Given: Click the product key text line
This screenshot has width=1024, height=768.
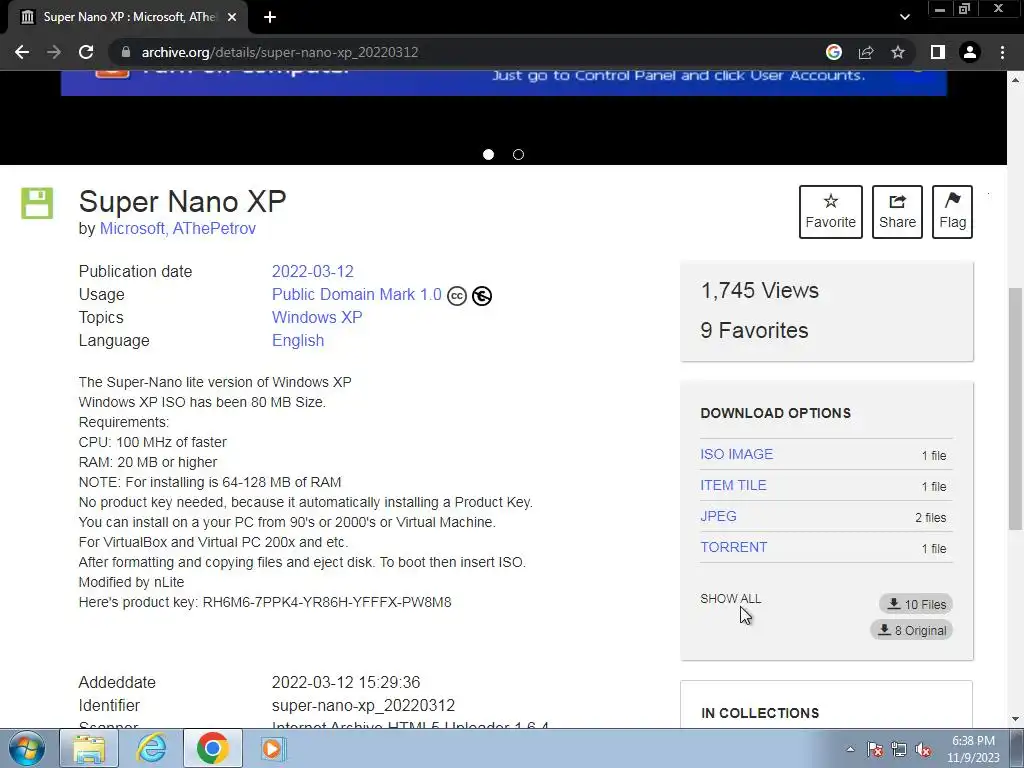Looking at the screenshot, I should (265, 602).
